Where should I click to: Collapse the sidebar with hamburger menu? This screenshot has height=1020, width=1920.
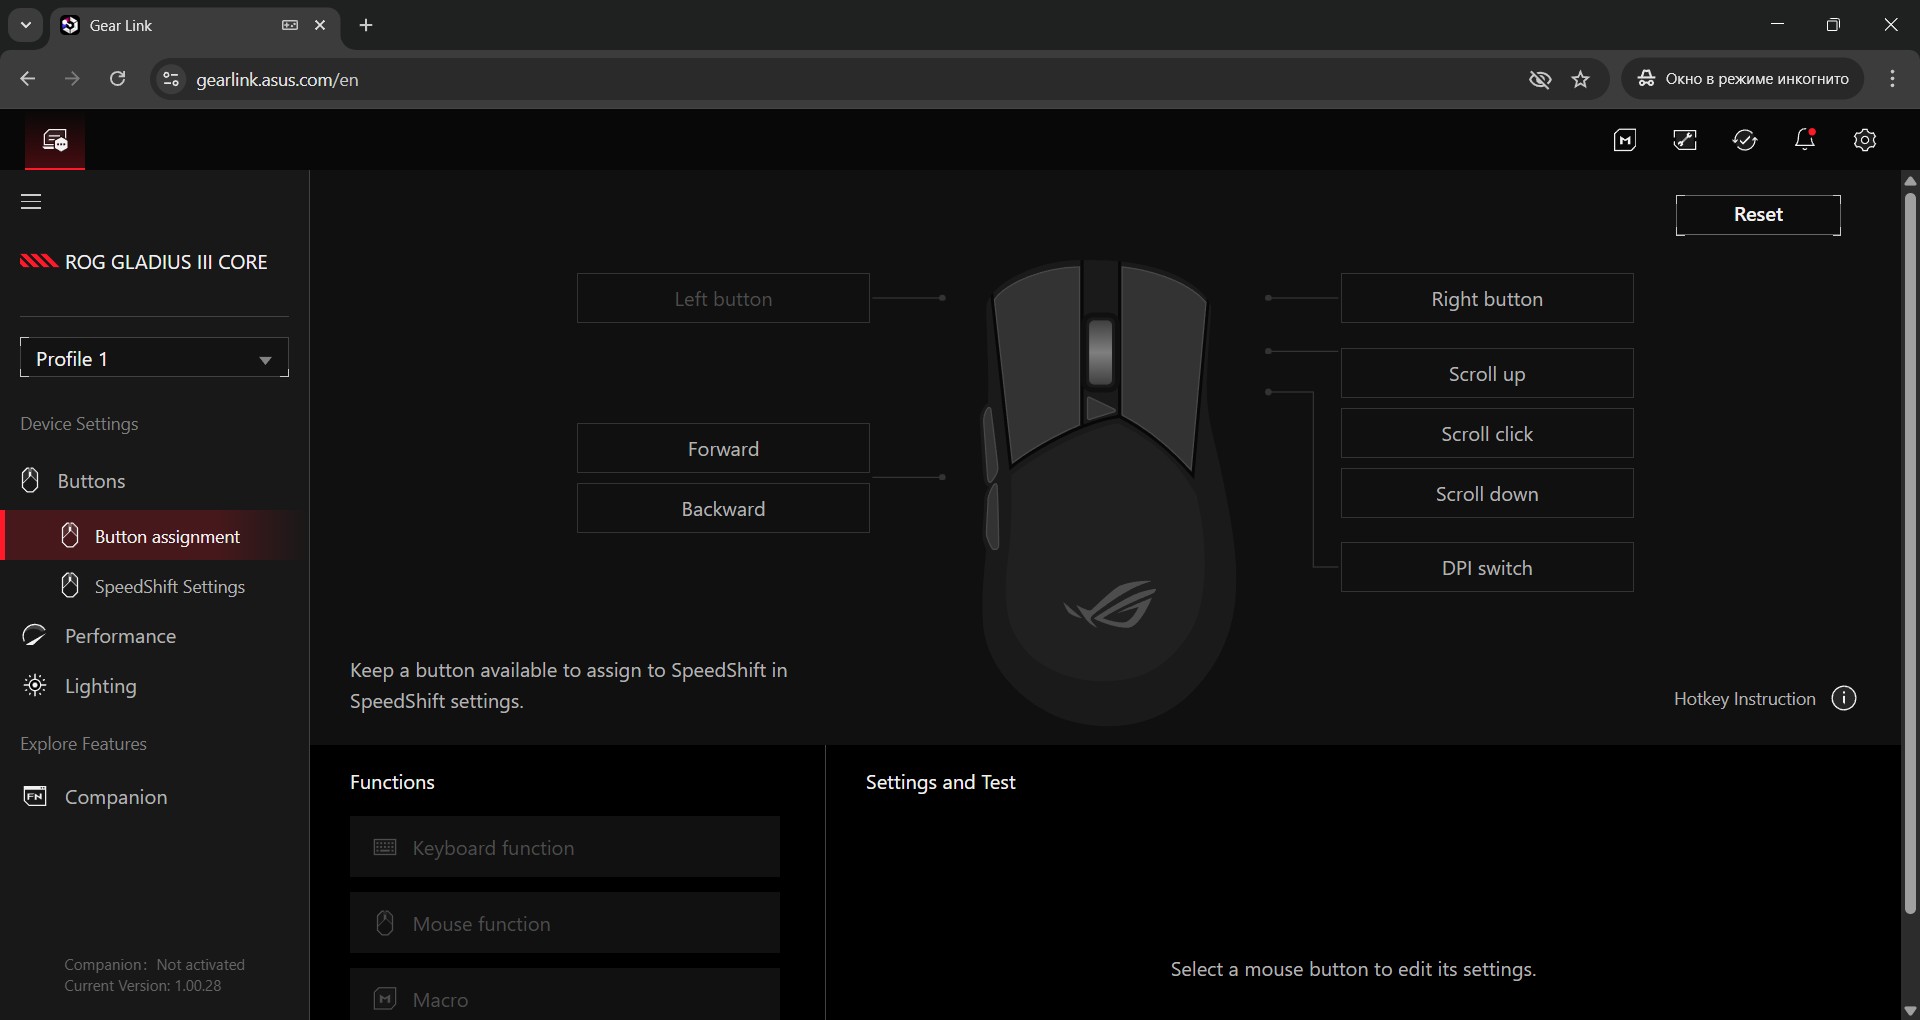point(31,202)
